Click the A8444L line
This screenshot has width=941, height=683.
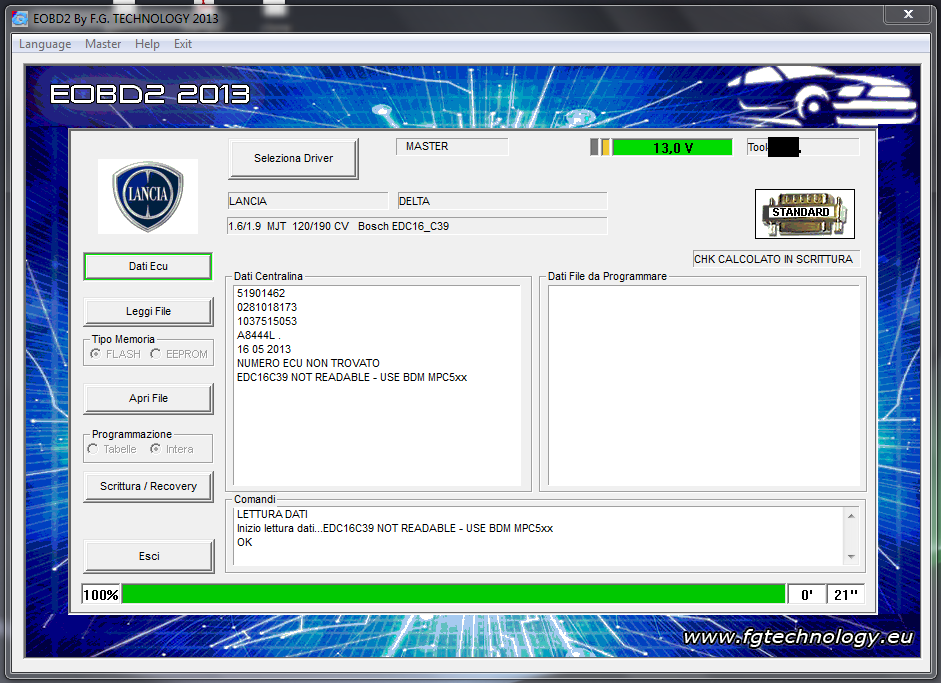pos(259,335)
